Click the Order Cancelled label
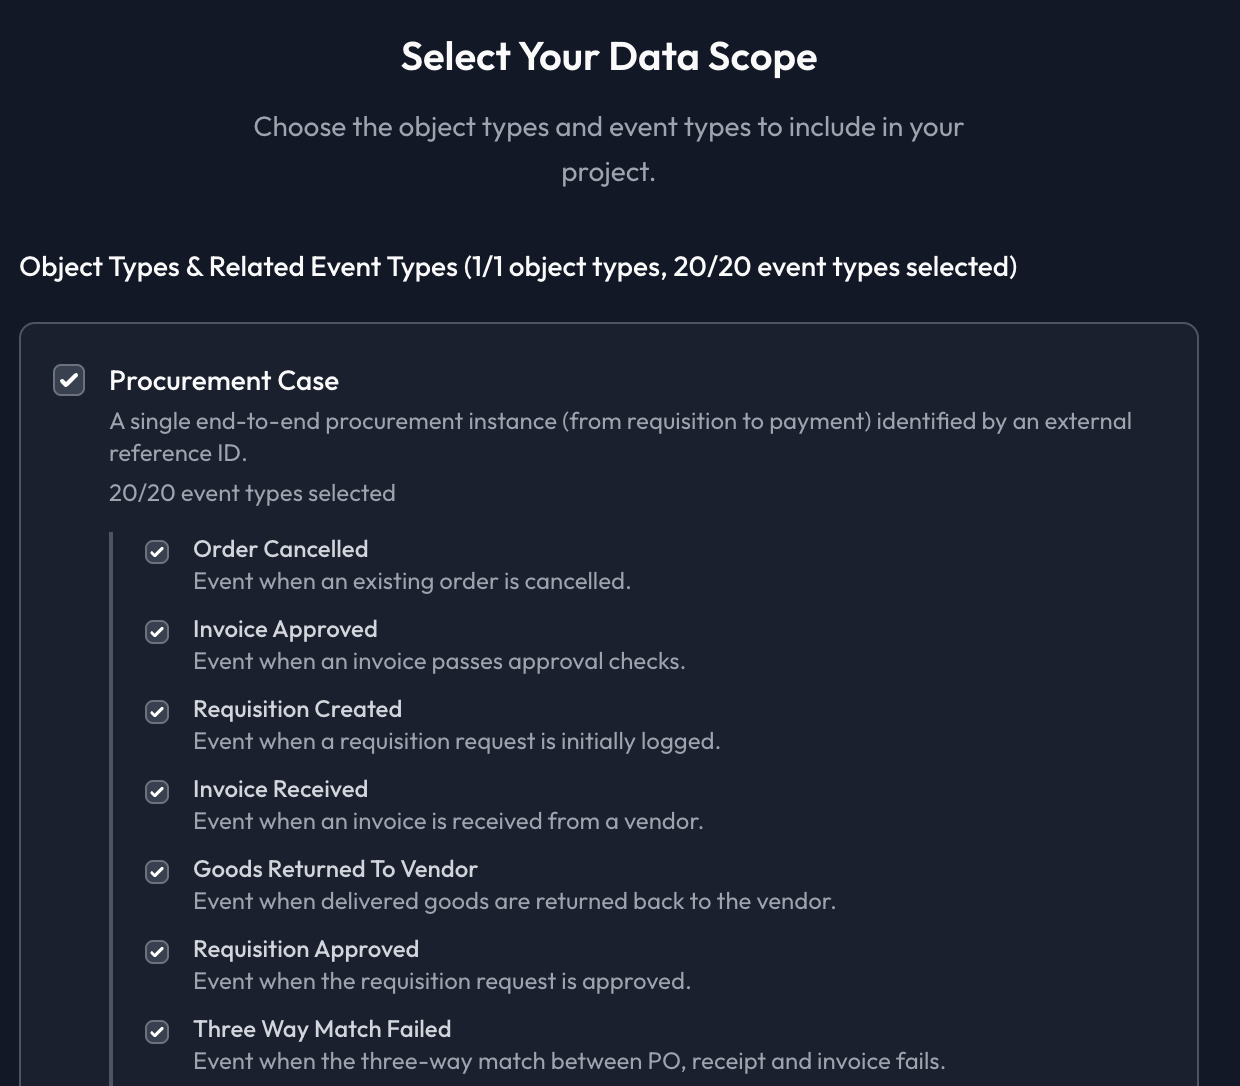 (280, 549)
